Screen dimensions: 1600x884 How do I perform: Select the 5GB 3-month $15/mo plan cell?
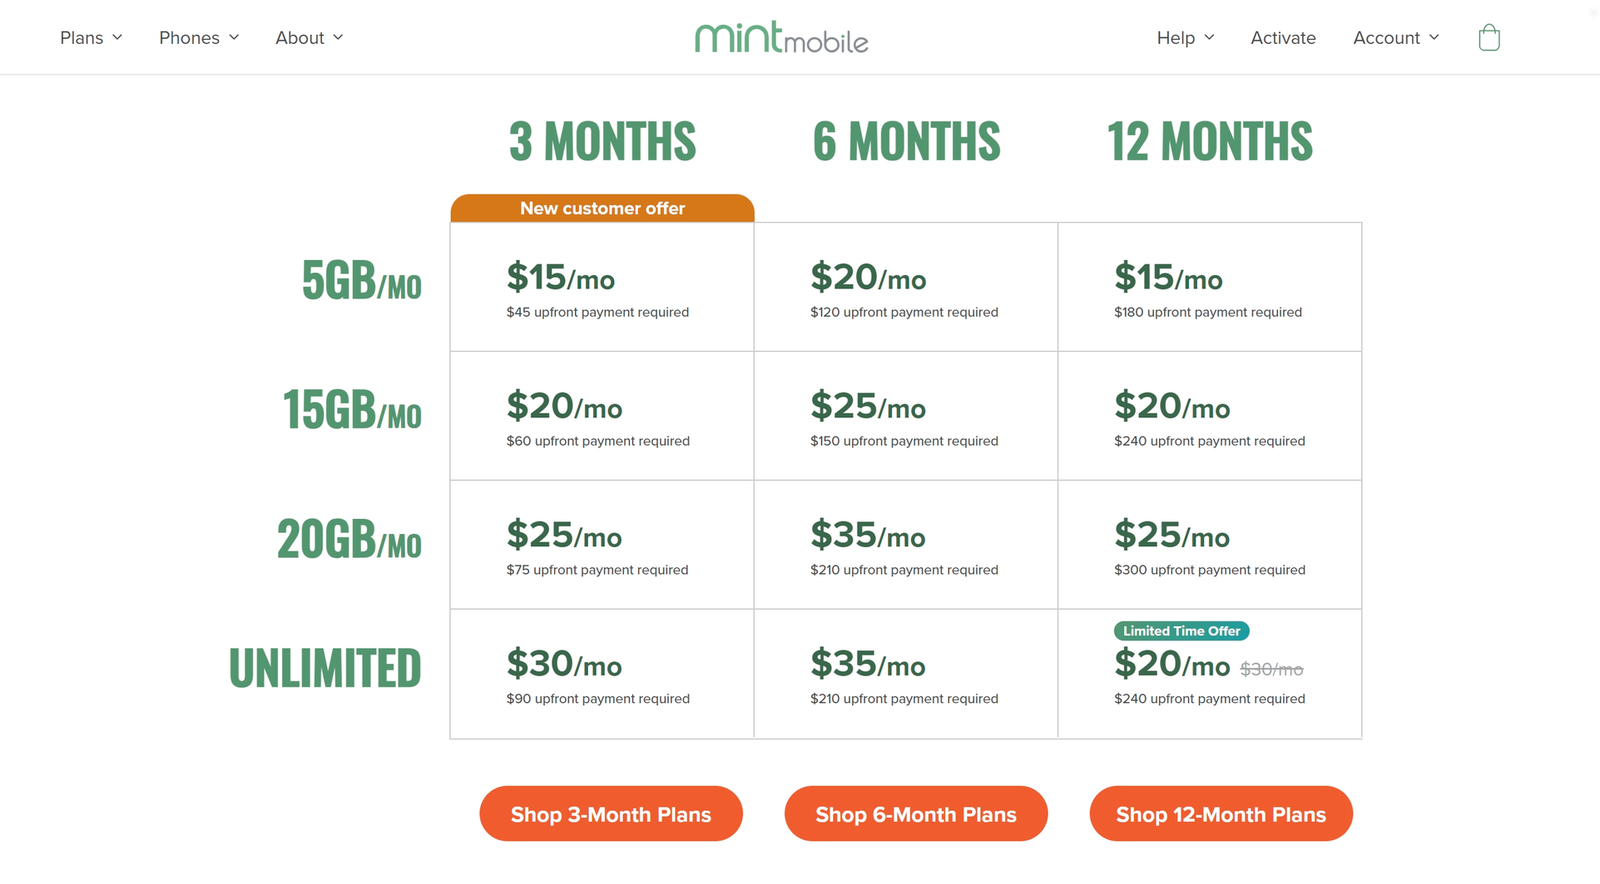[x=602, y=287]
